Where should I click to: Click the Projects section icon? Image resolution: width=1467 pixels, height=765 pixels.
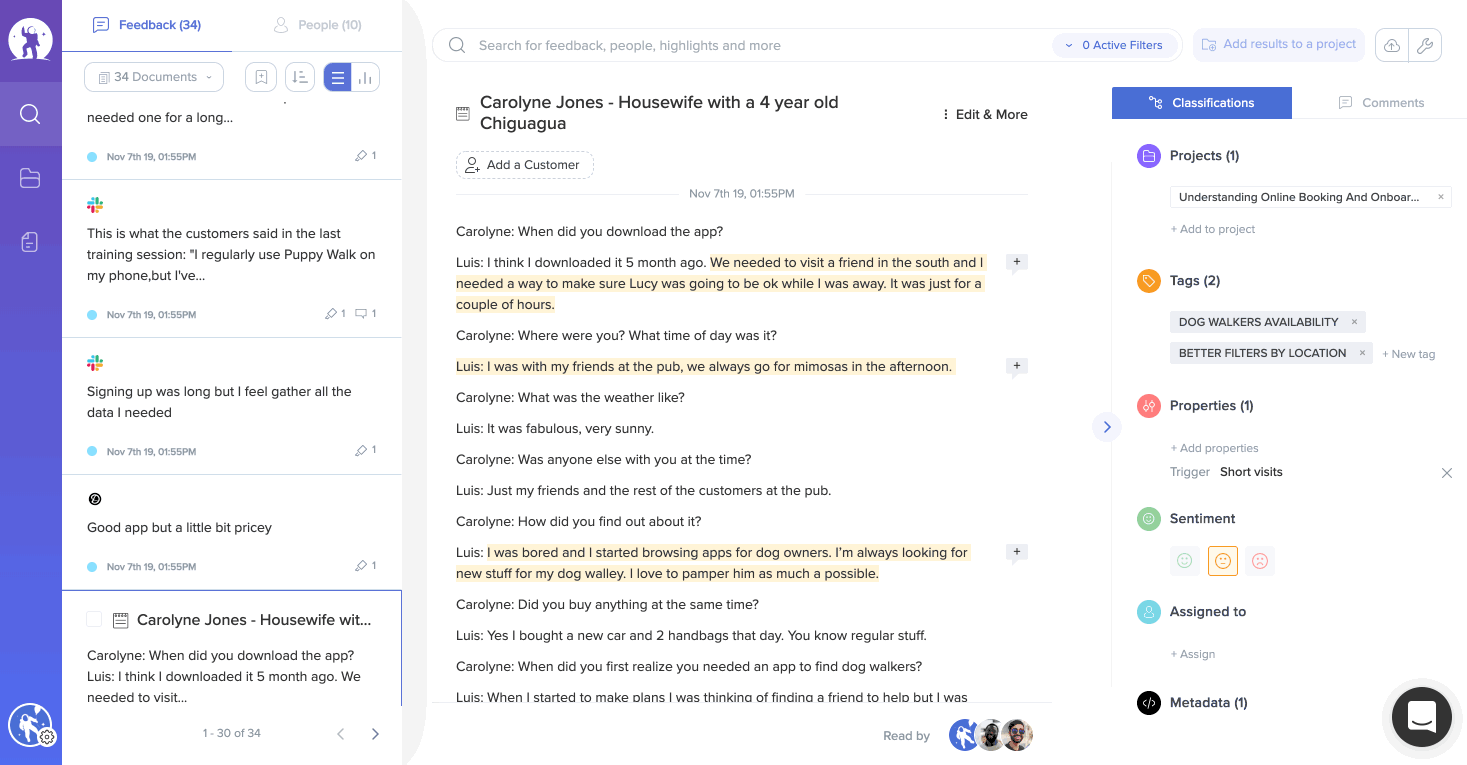tap(1149, 156)
